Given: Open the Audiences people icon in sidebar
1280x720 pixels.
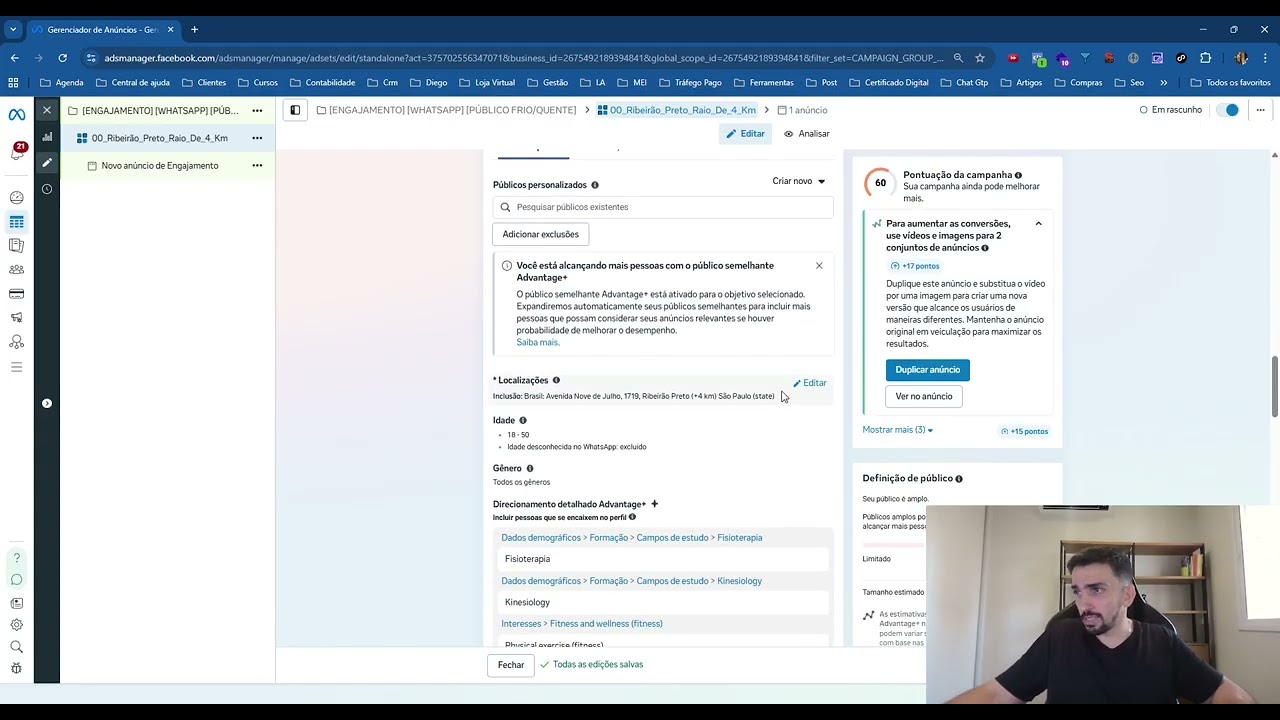Looking at the screenshot, I should pyautogui.click(x=17, y=270).
